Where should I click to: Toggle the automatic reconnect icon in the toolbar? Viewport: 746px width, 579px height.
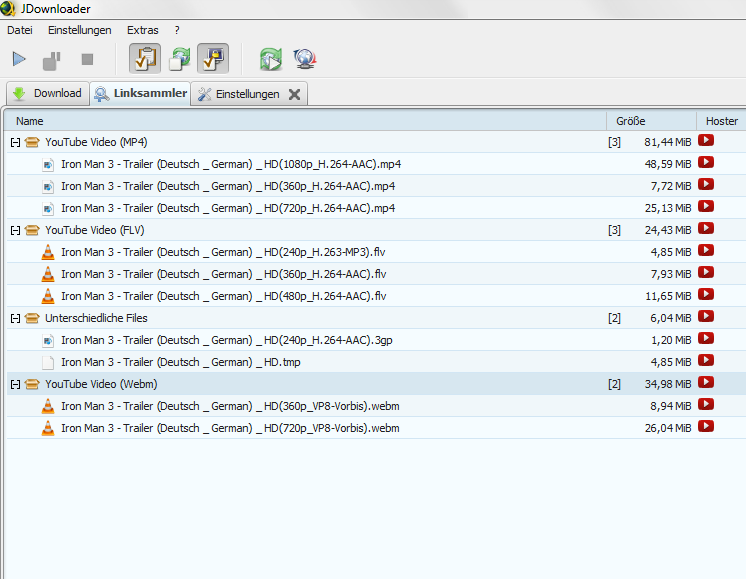click(x=180, y=59)
